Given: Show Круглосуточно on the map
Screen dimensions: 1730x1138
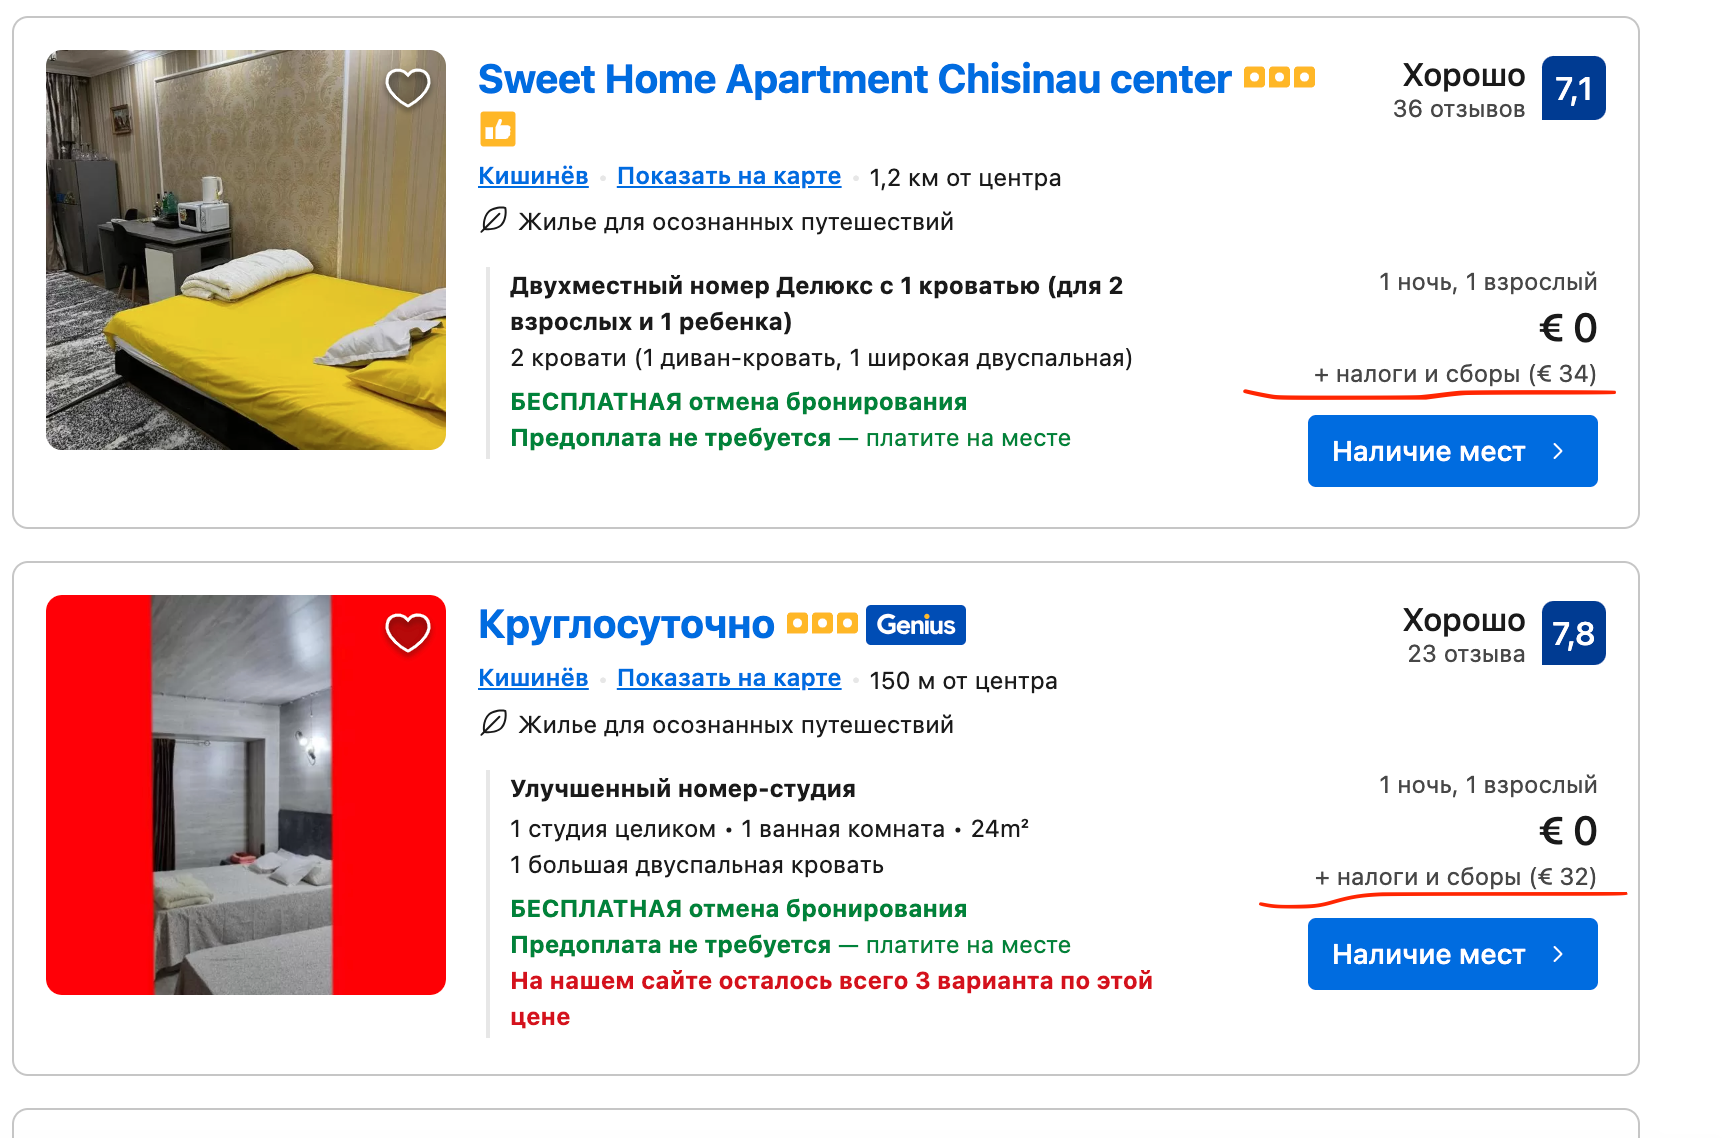Looking at the screenshot, I should [x=728, y=678].
